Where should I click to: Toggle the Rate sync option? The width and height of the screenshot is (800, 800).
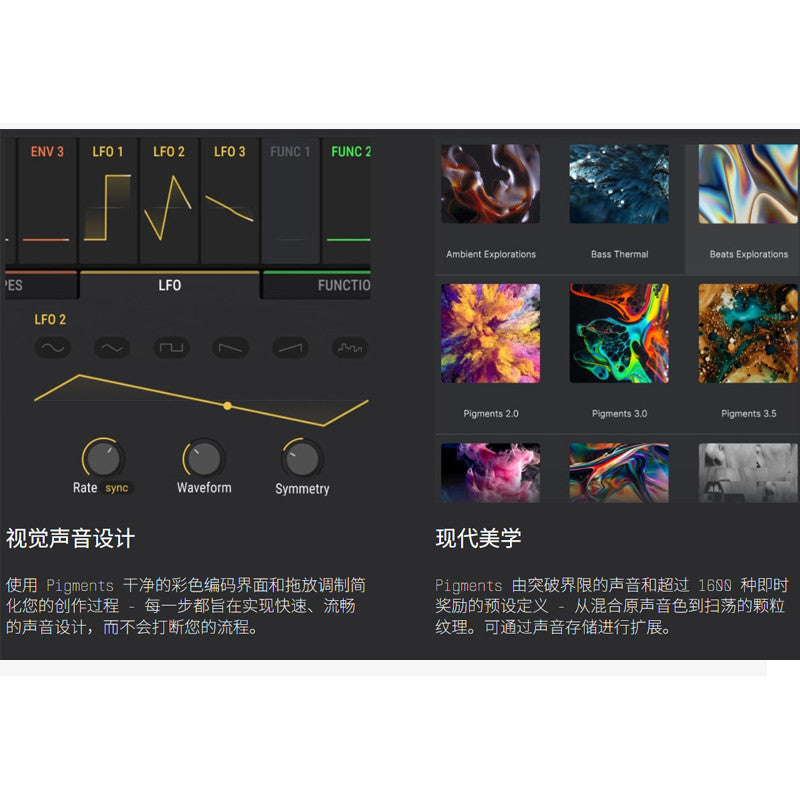[117, 488]
